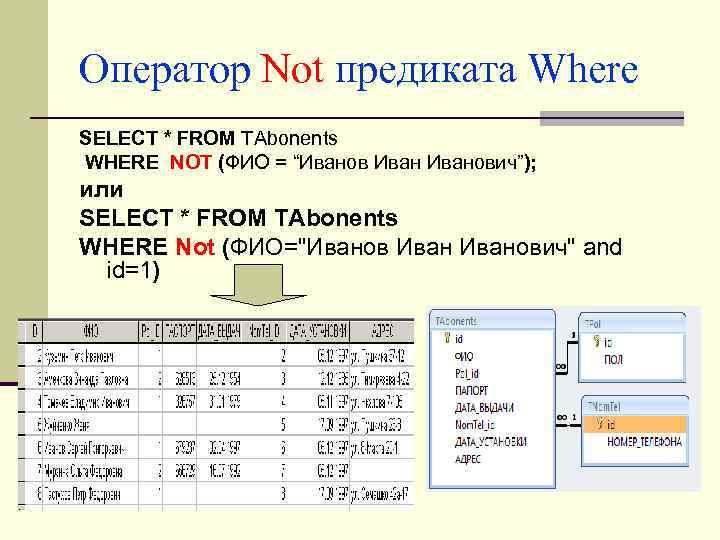The image size is (720, 540).
Task: Click the TPol table title bar
Action: 632,324
